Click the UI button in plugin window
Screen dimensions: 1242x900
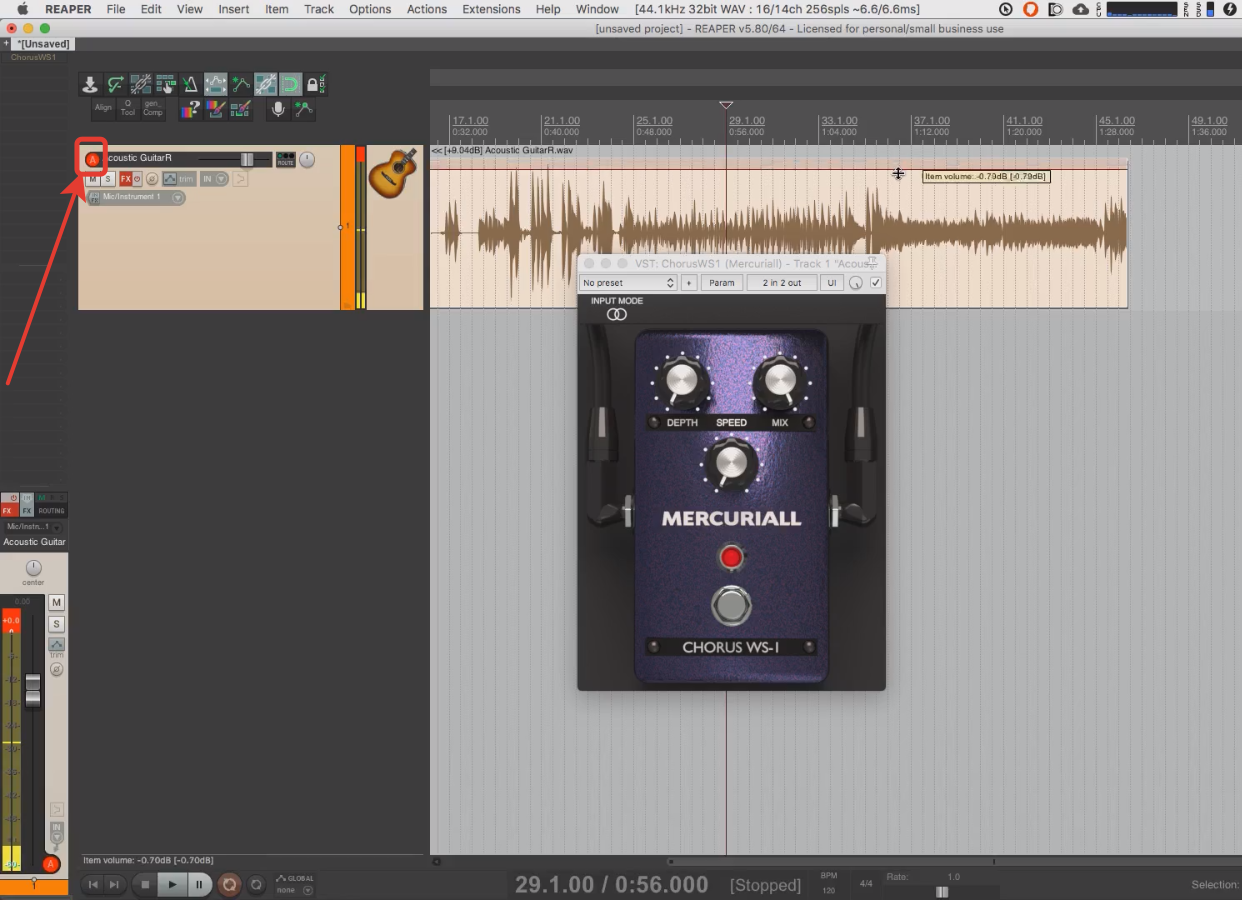pos(832,283)
